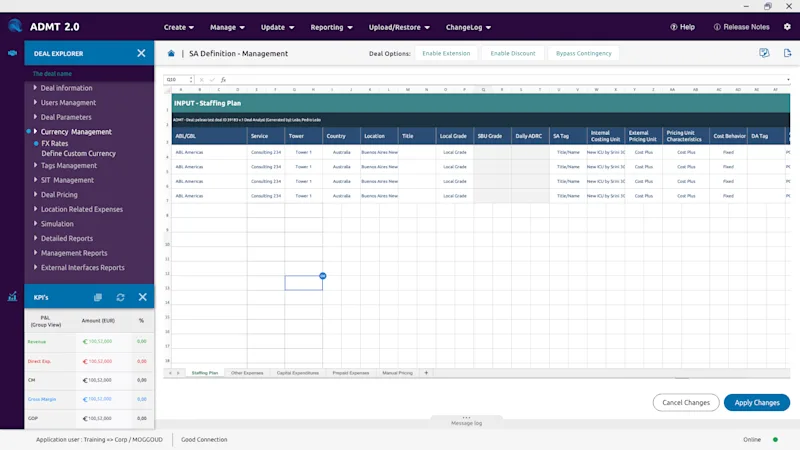Viewport: 800px width, 450px height.
Task: Expand the formula bar dropdown arrow
Action: [788, 80]
